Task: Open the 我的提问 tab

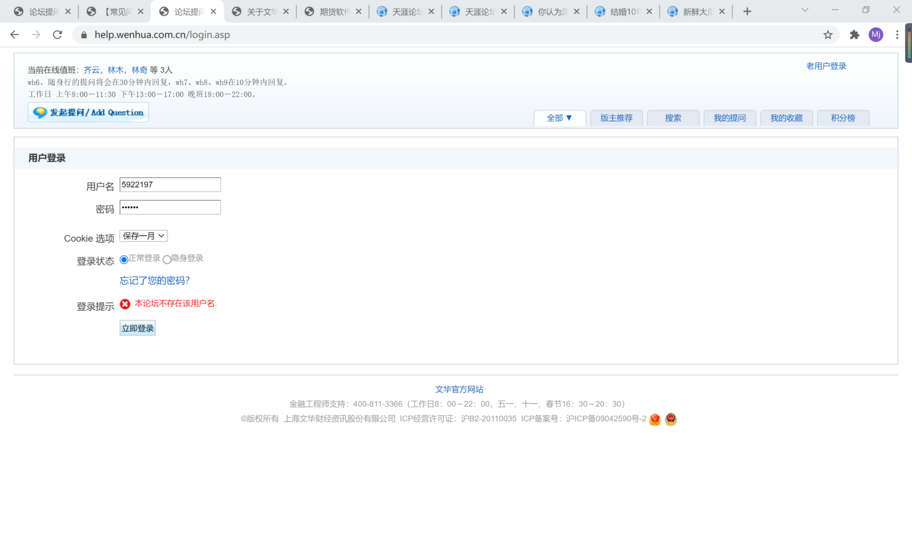Action: [x=729, y=118]
